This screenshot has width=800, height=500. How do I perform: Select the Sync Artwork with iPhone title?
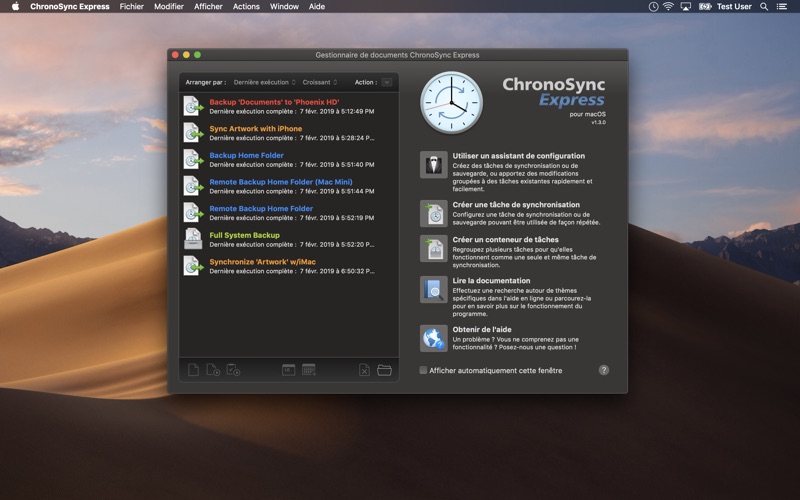(x=256, y=129)
